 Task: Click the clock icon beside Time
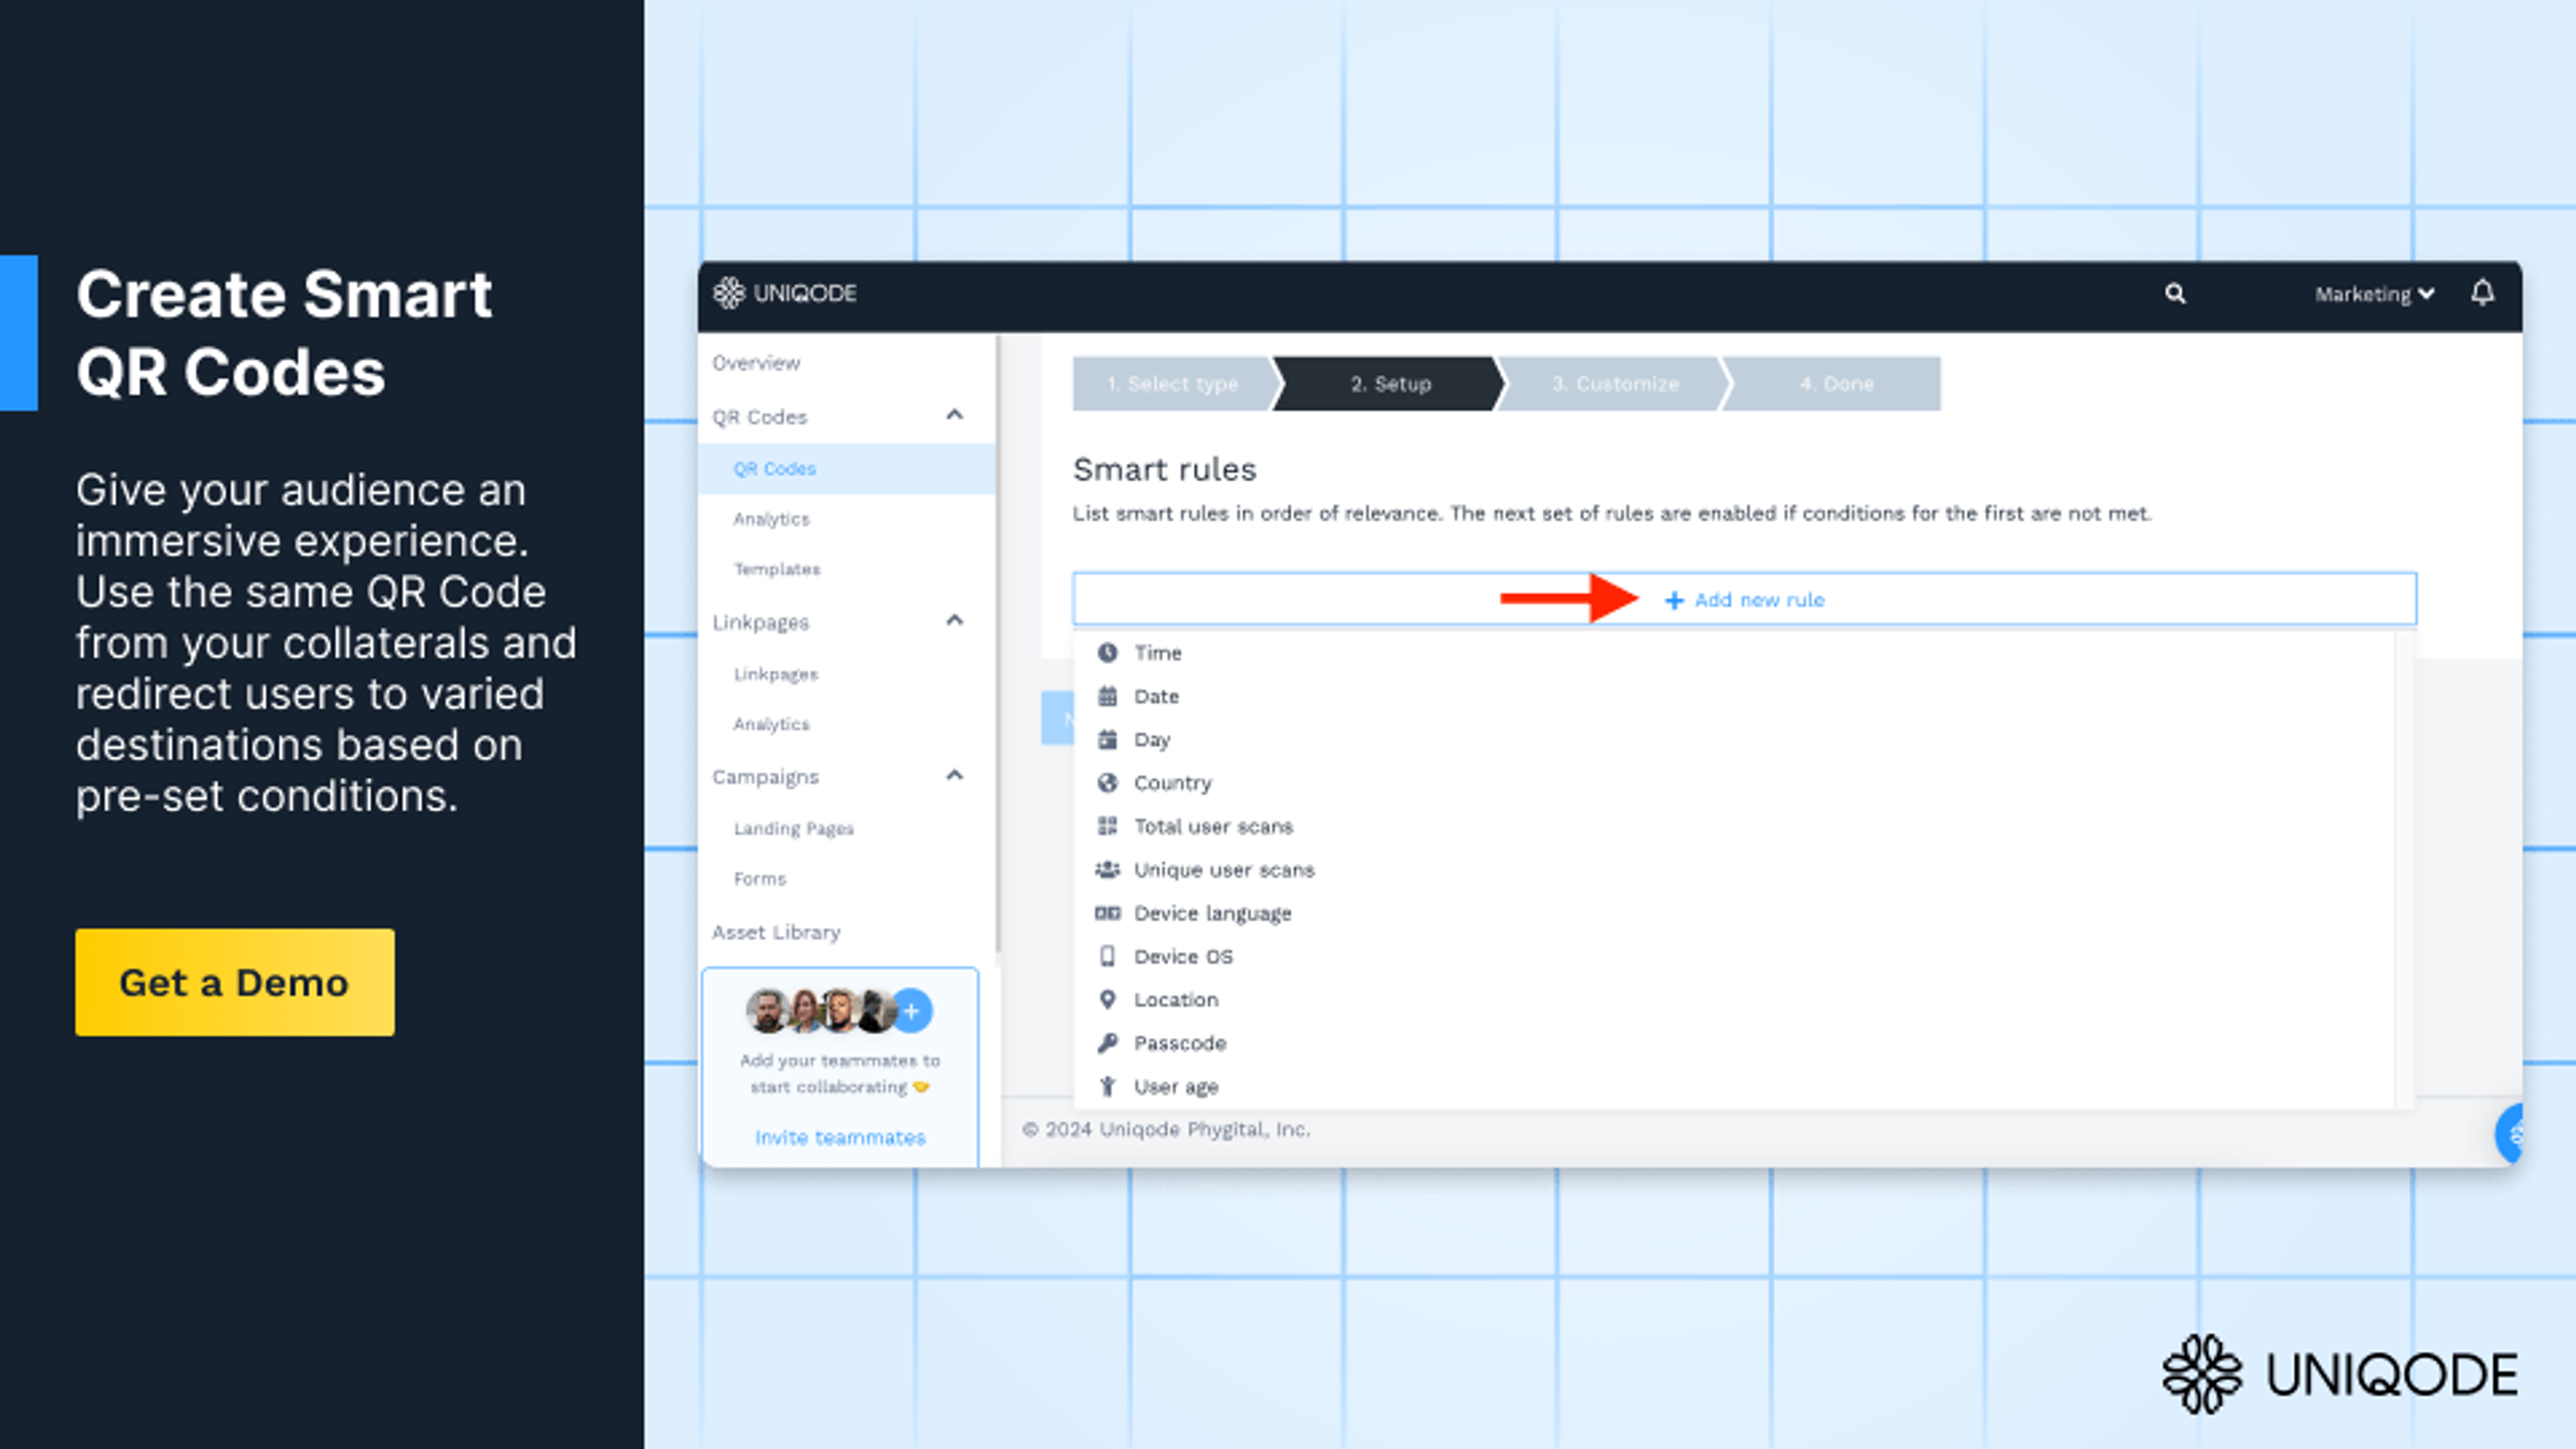(1107, 653)
